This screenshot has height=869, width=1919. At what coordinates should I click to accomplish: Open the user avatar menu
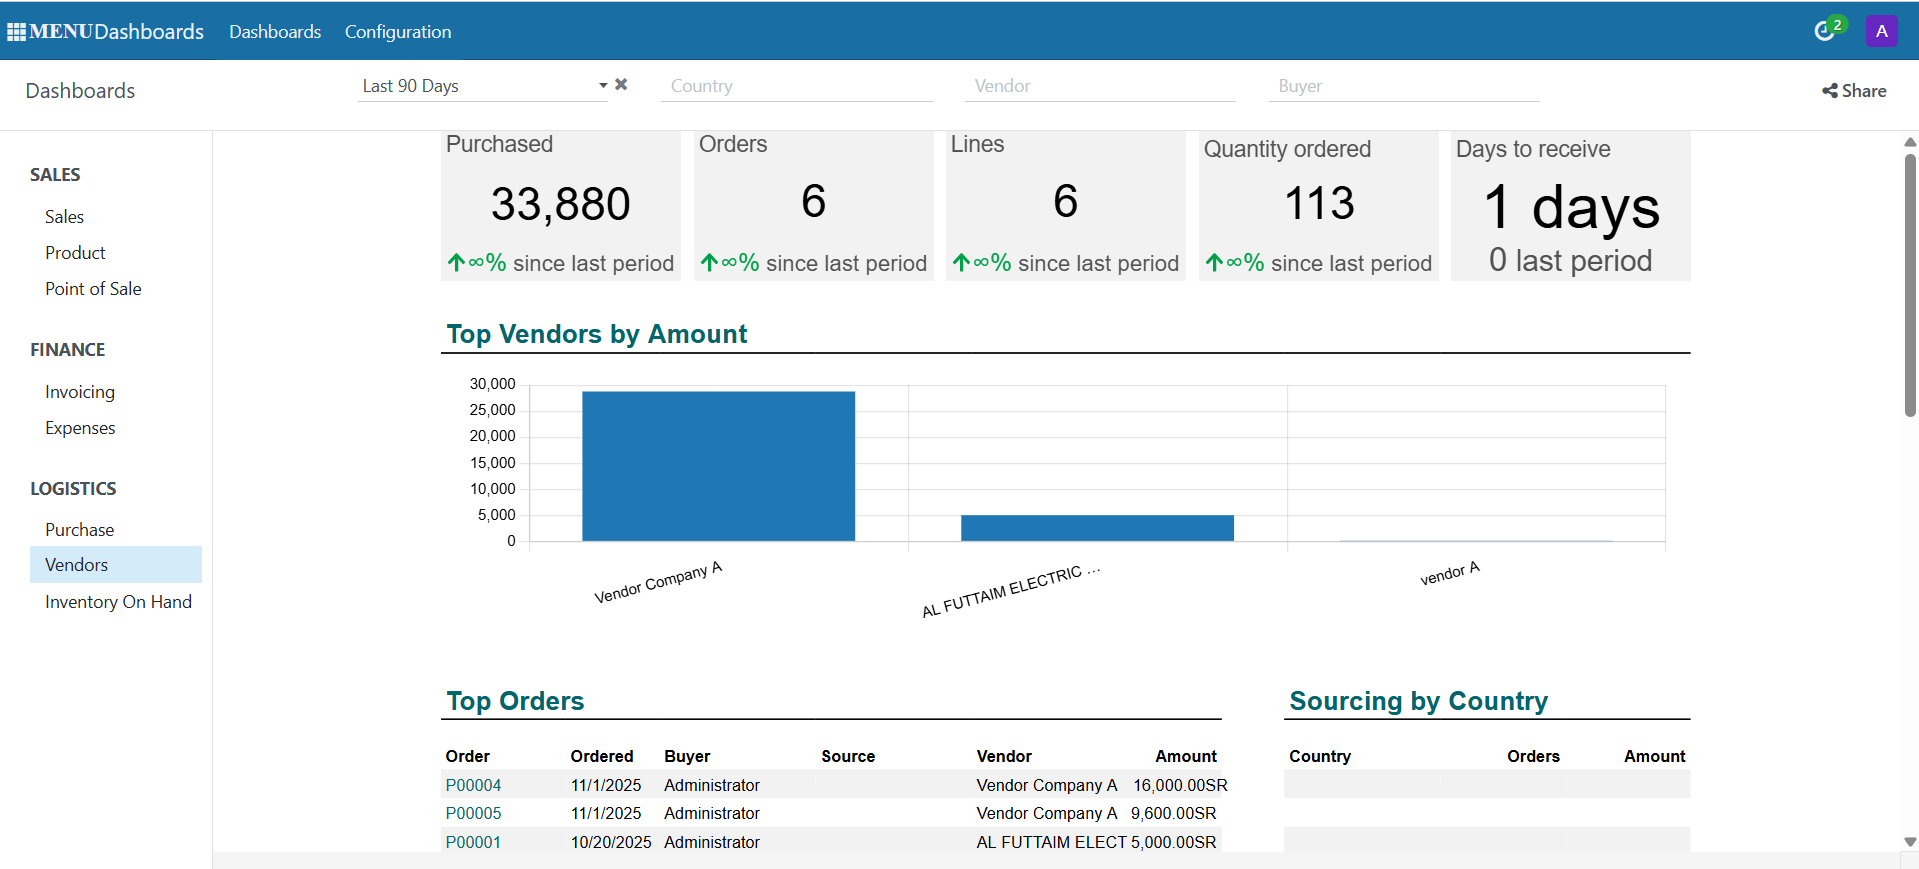[x=1881, y=31]
